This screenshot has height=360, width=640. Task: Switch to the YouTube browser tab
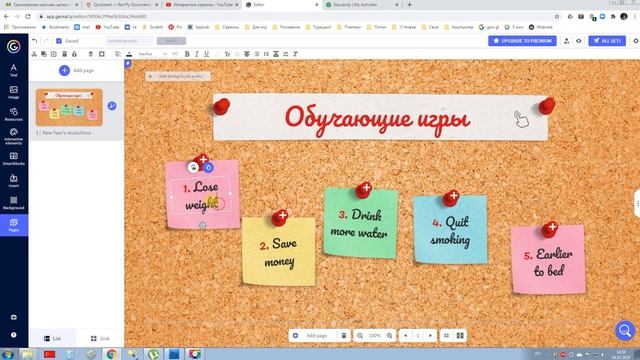point(202,4)
